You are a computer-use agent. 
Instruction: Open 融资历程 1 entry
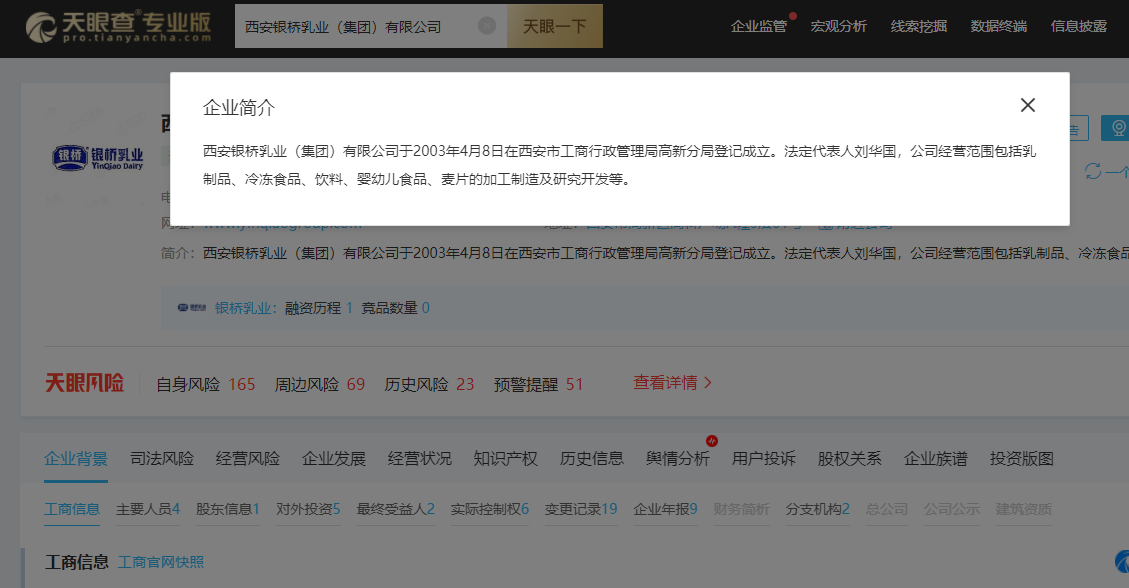(x=319, y=308)
